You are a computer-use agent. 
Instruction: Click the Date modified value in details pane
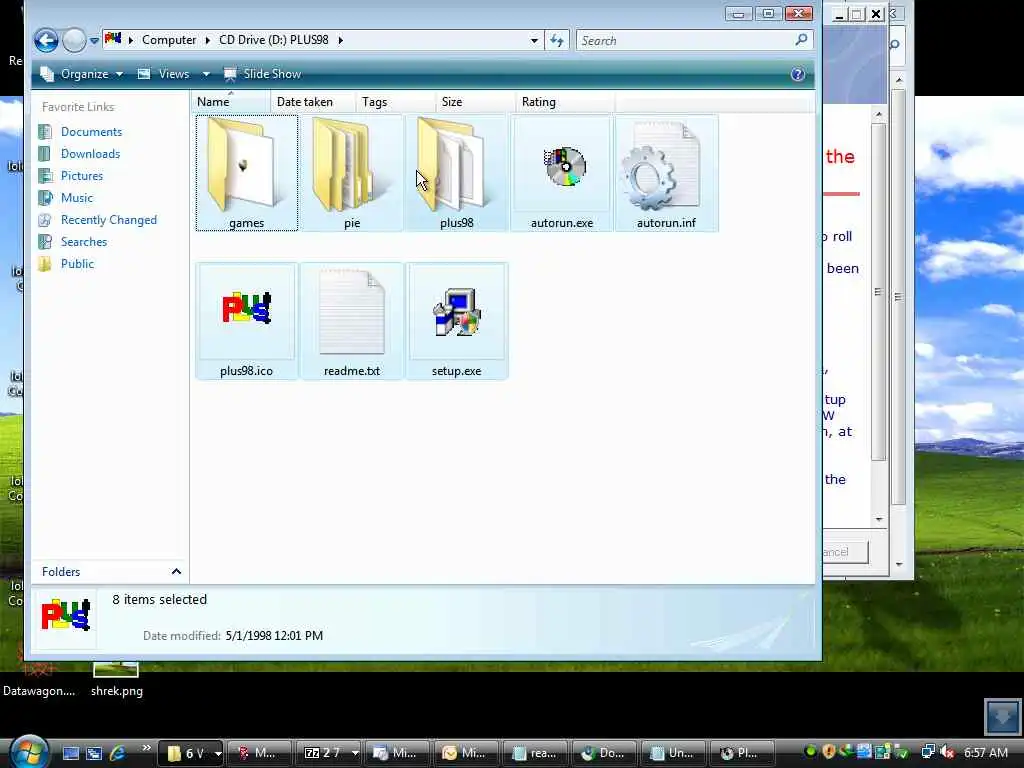coord(274,635)
